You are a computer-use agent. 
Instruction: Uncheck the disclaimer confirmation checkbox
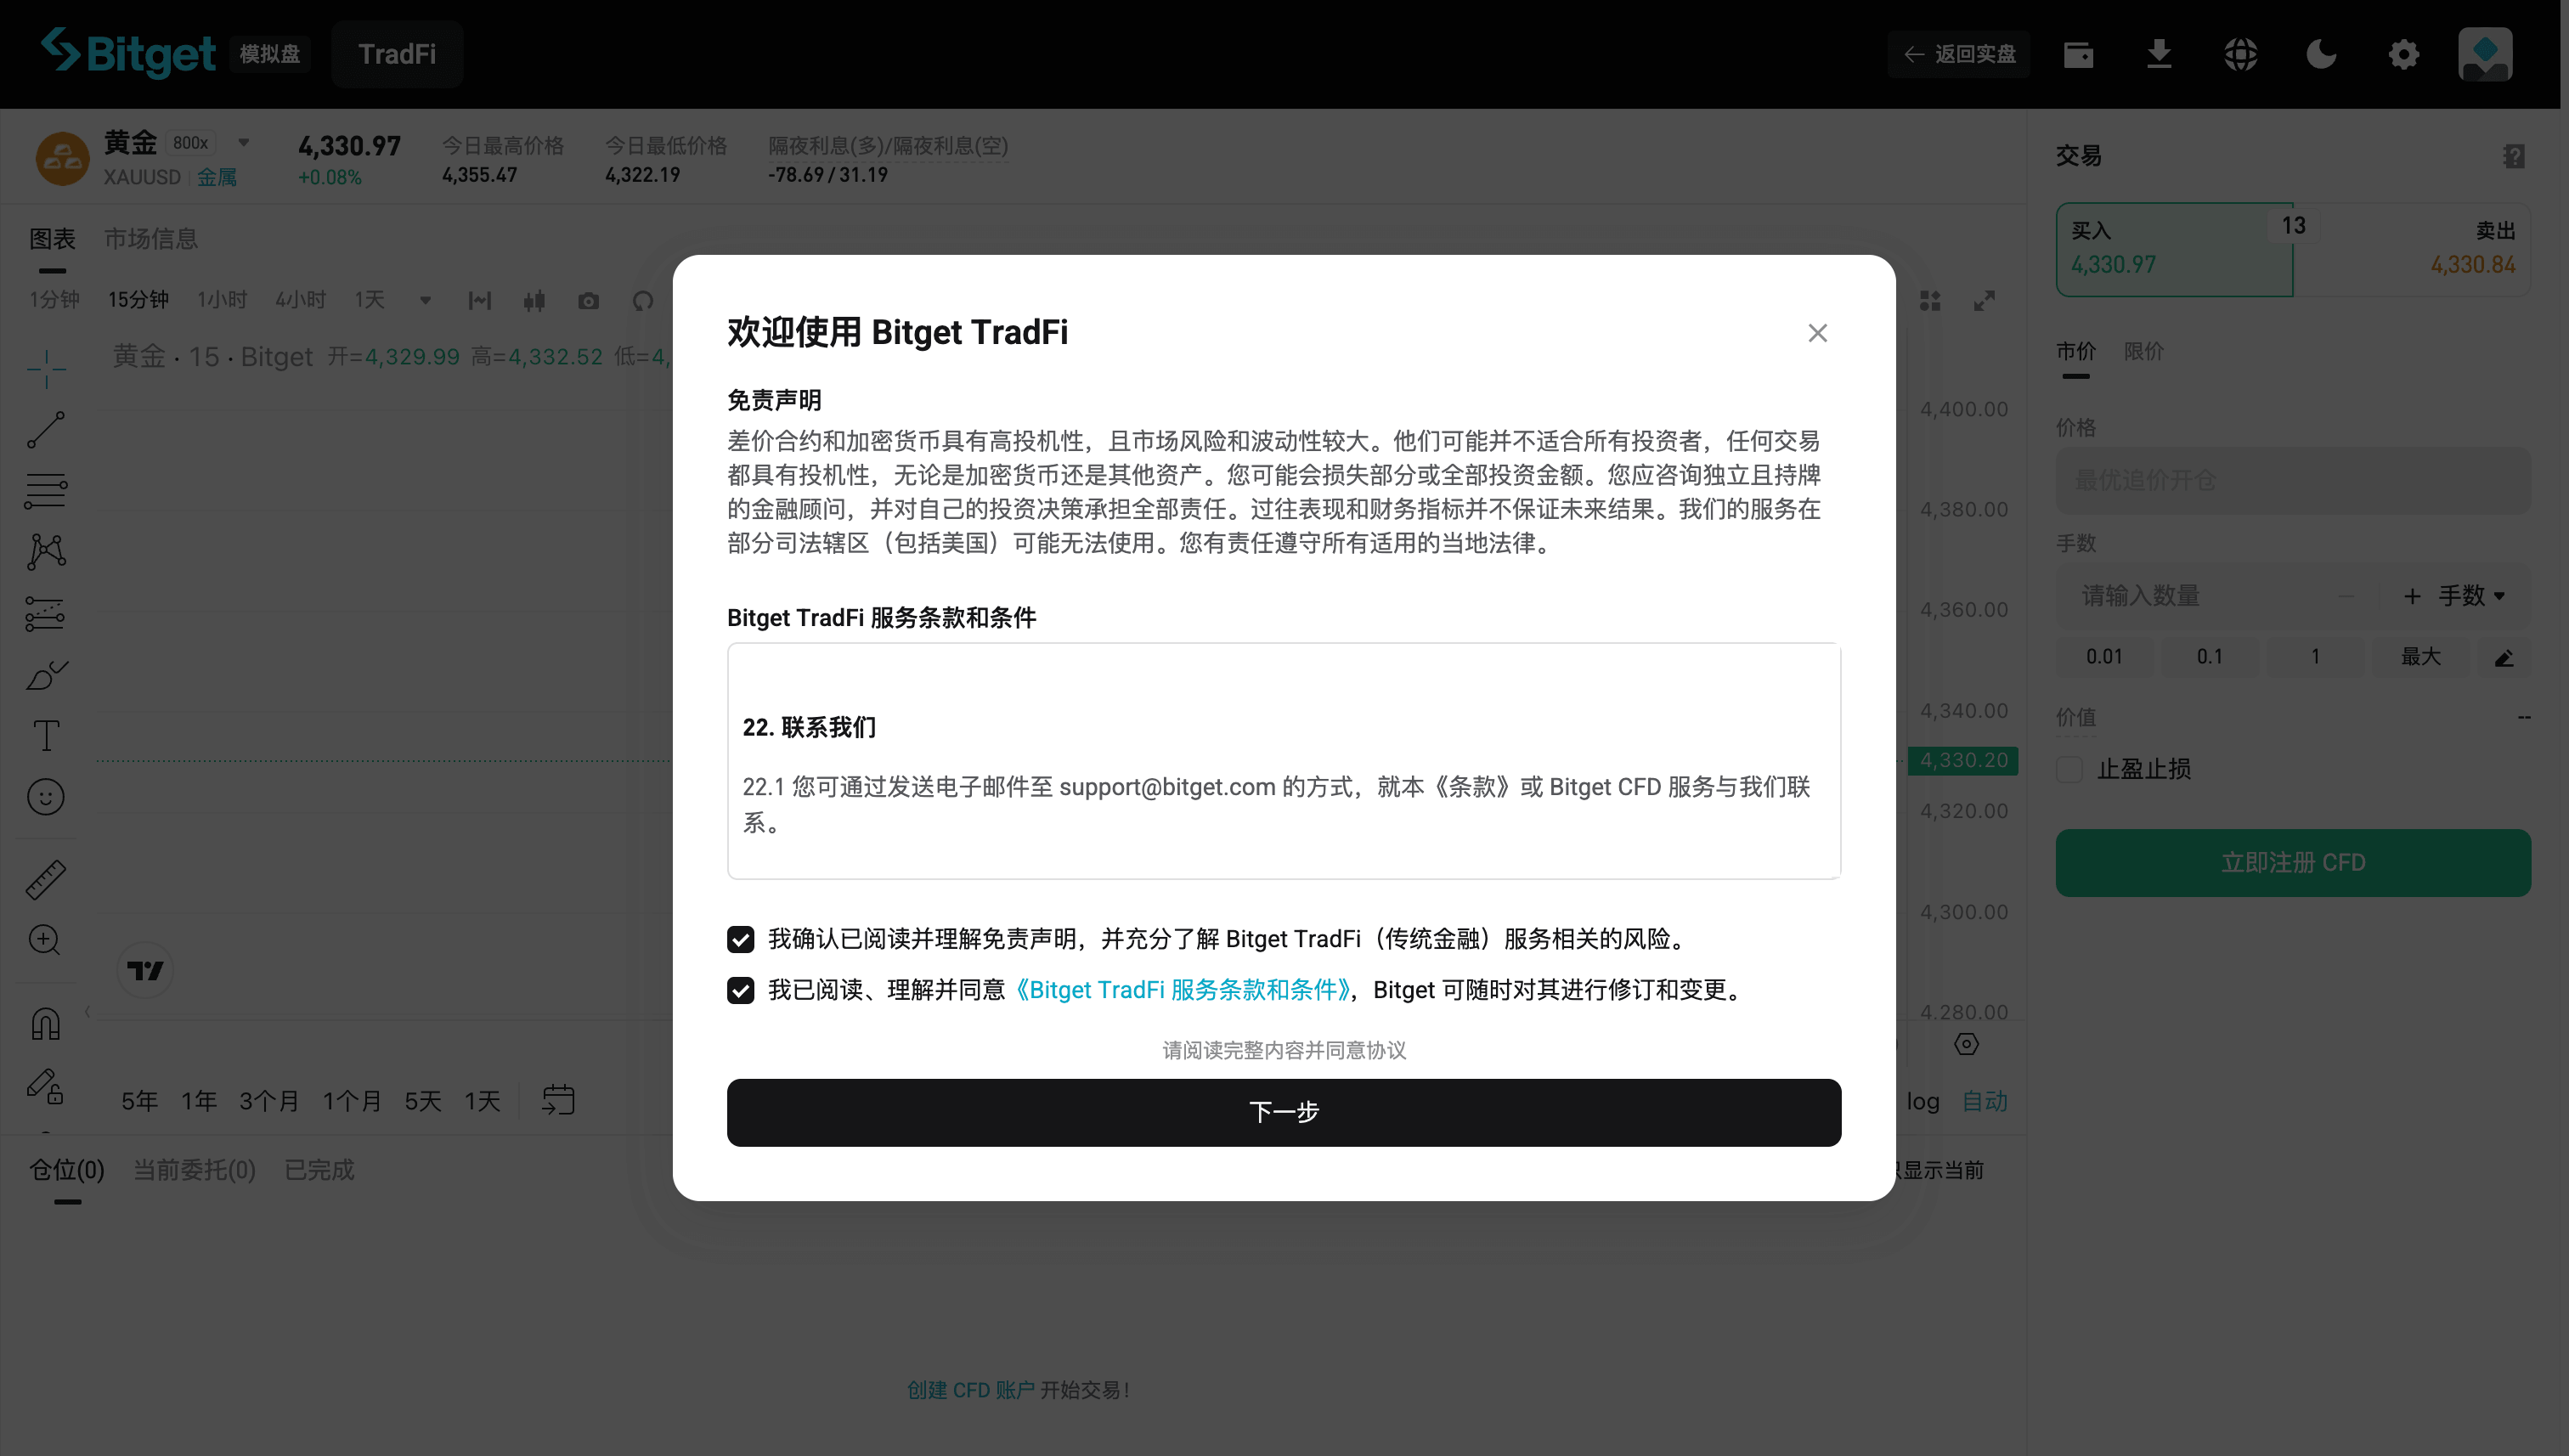tap(740, 939)
